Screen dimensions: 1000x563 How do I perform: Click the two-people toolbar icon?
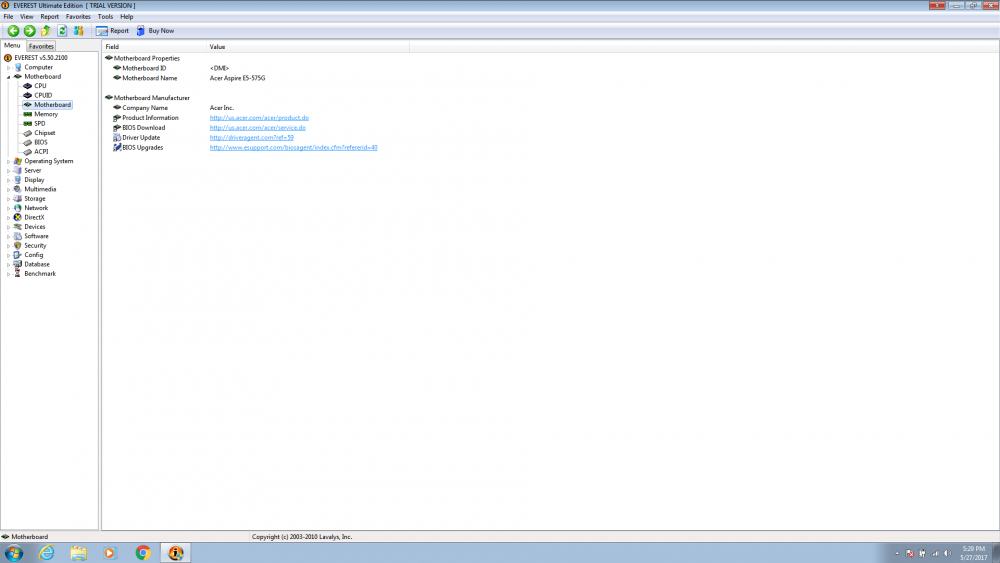pyautogui.click(x=78, y=31)
